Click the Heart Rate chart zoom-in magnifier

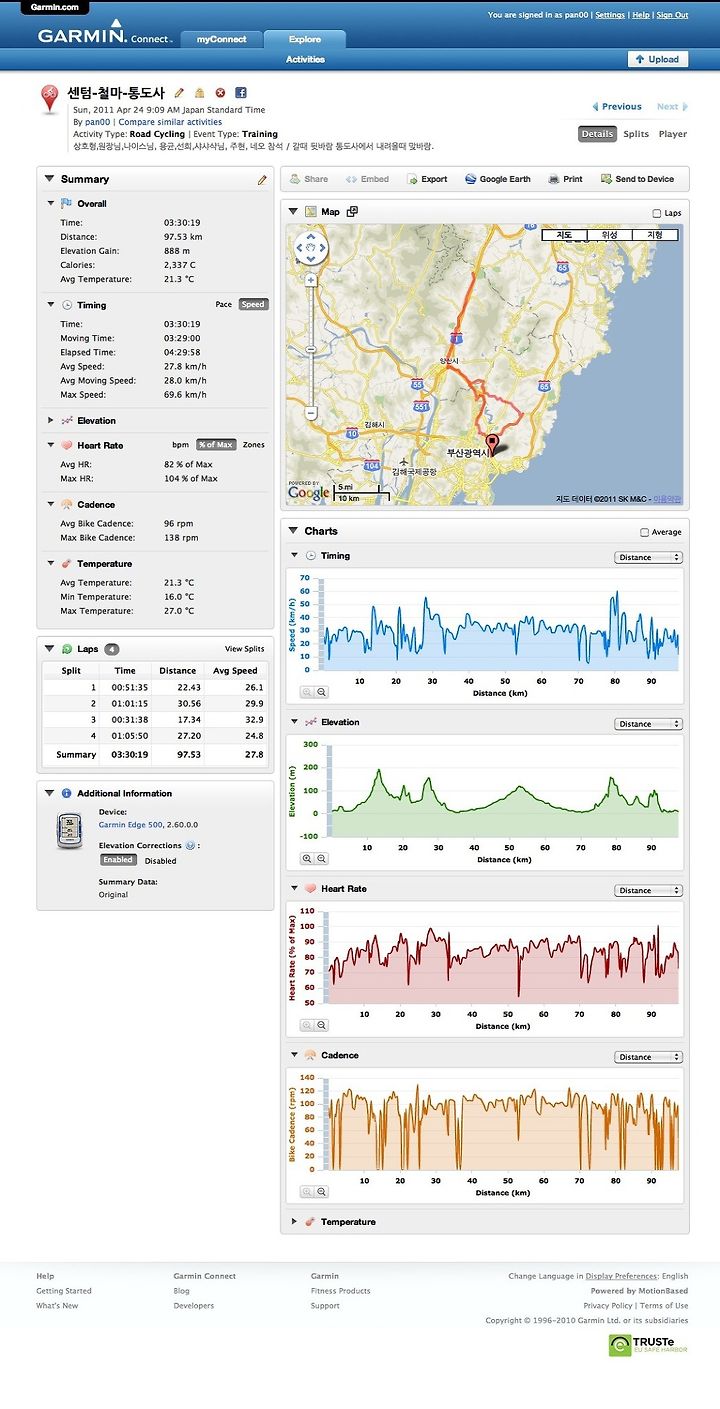pyautogui.click(x=308, y=1025)
